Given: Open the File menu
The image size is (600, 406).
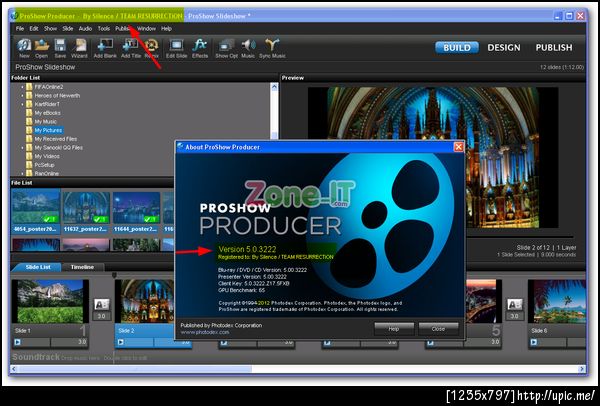Looking at the screenshot, I should [20, 29].
